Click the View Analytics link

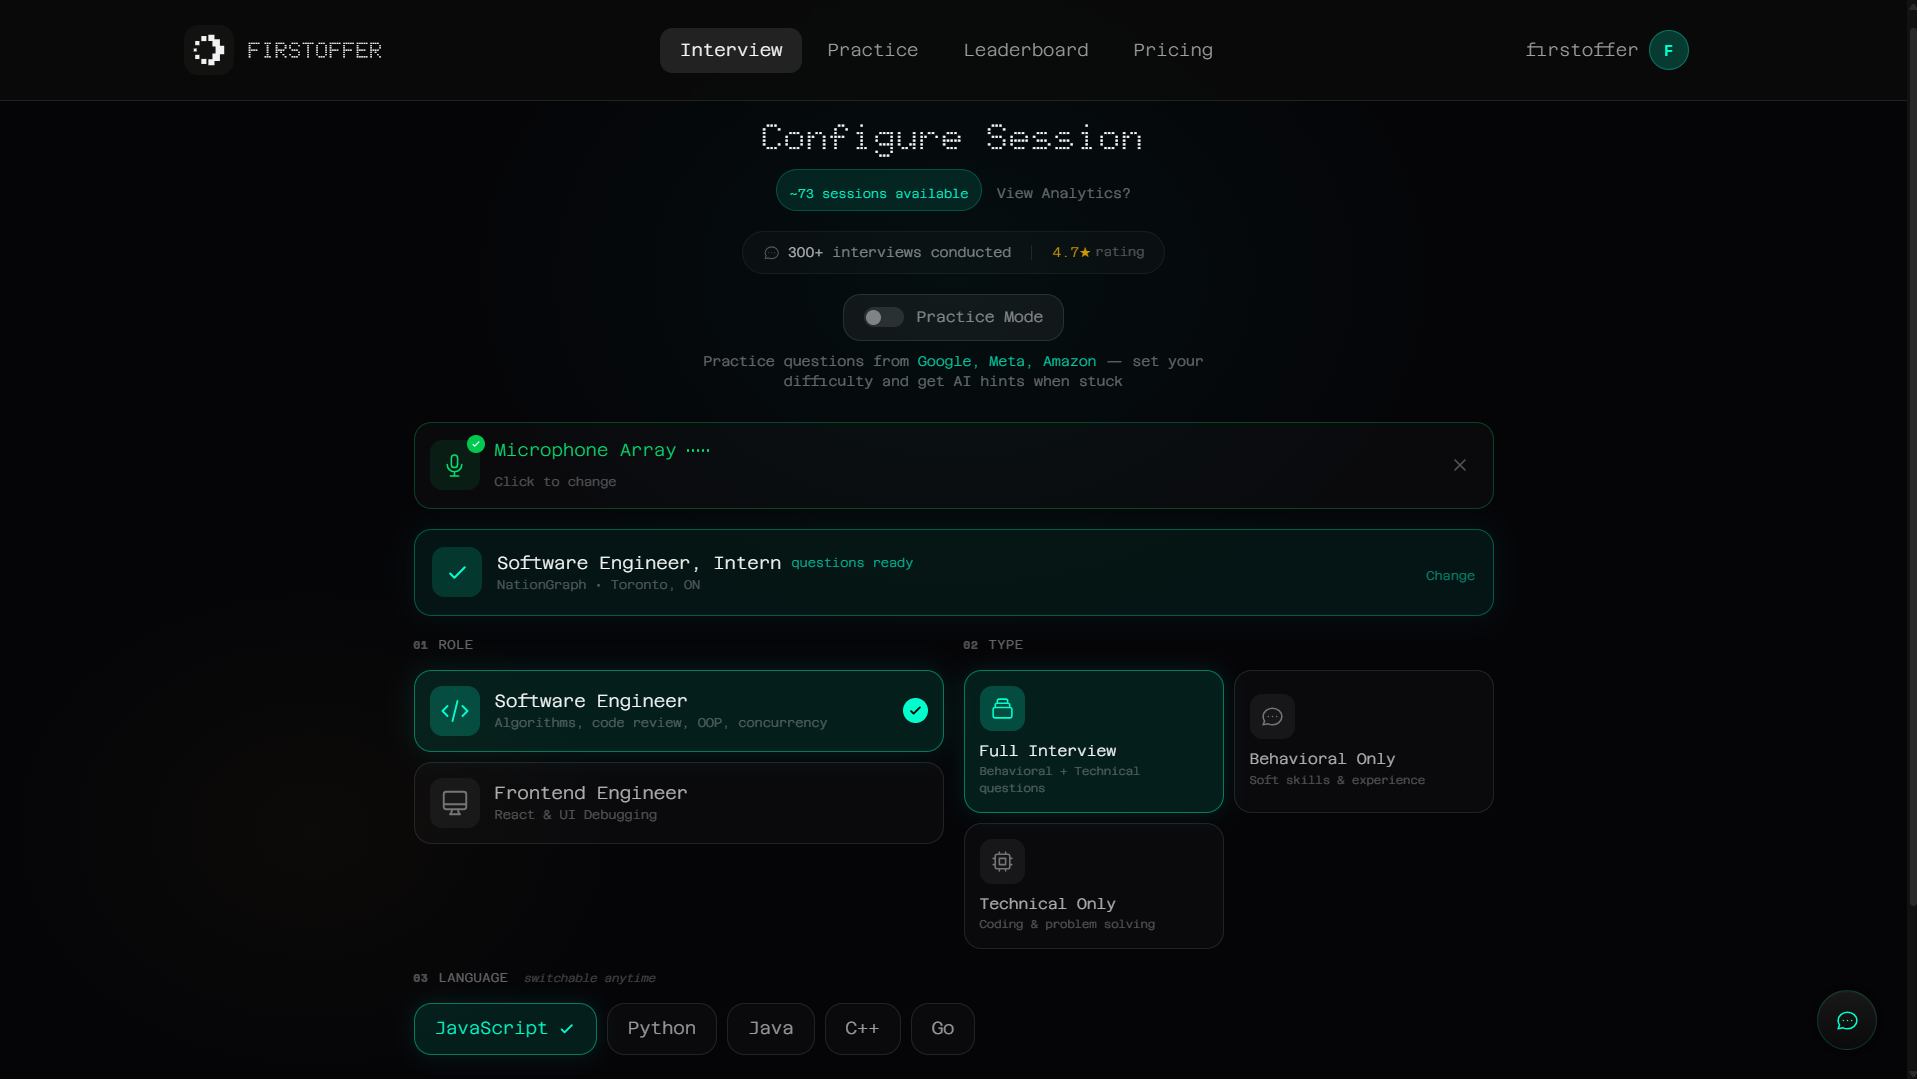(1063, 192)
